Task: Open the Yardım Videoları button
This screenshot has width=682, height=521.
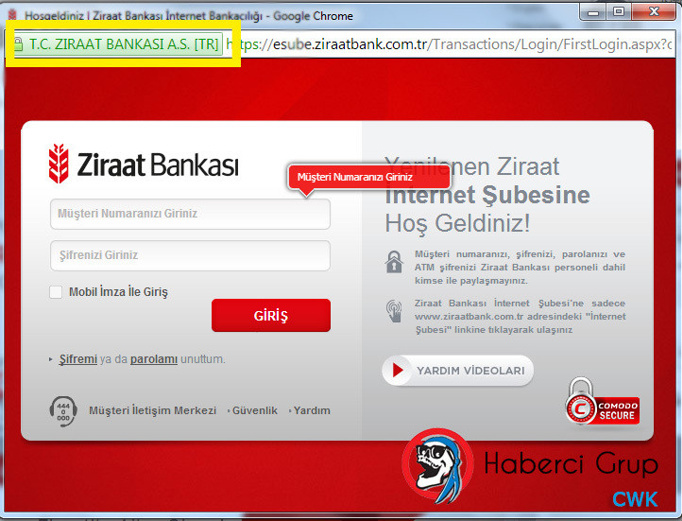Action: click(x=458, y=371)
